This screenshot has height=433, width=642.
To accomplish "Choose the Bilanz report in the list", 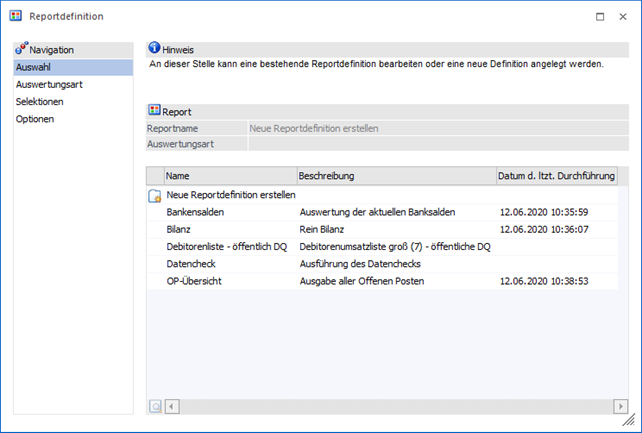I will (x=179, y=229).
